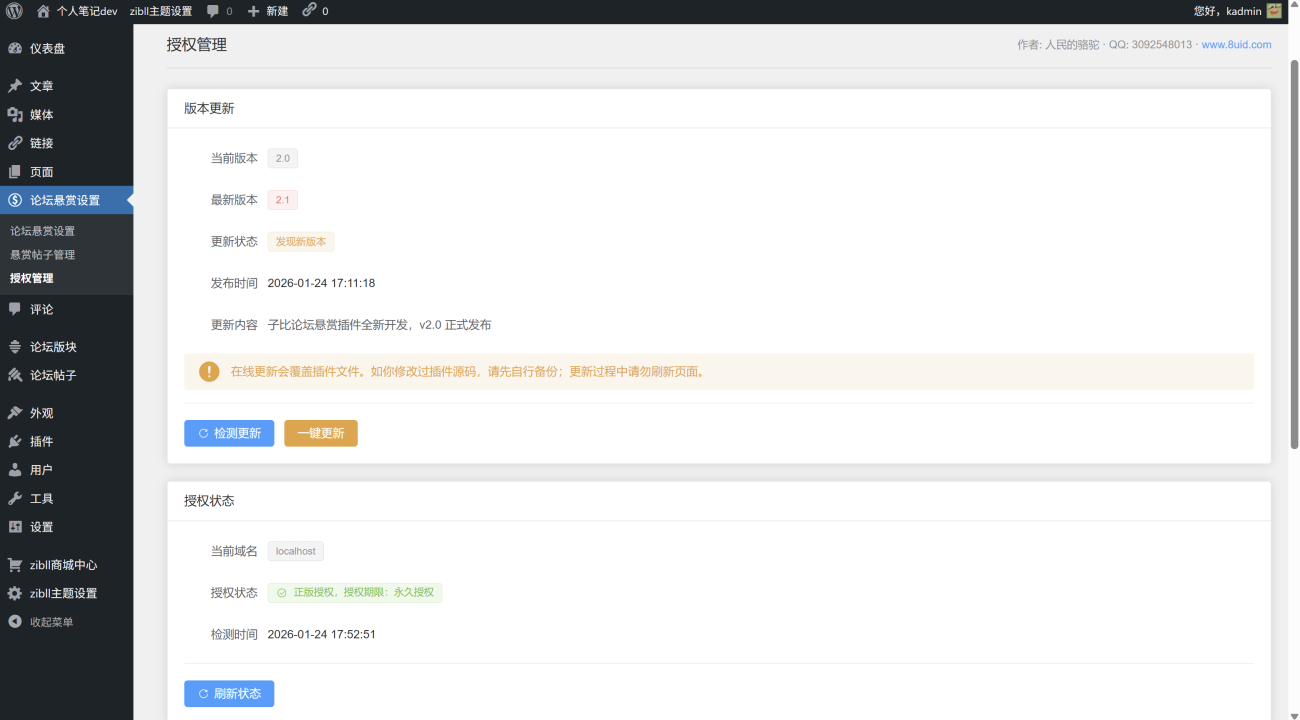
Task: Open the 新建 new content dropdown
Action: (268, 11)
